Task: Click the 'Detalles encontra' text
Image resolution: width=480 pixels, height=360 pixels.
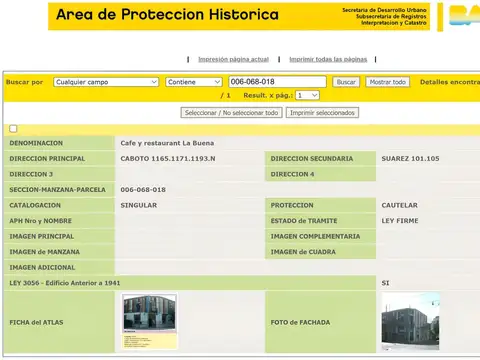Action: click(x=450, y=82)
